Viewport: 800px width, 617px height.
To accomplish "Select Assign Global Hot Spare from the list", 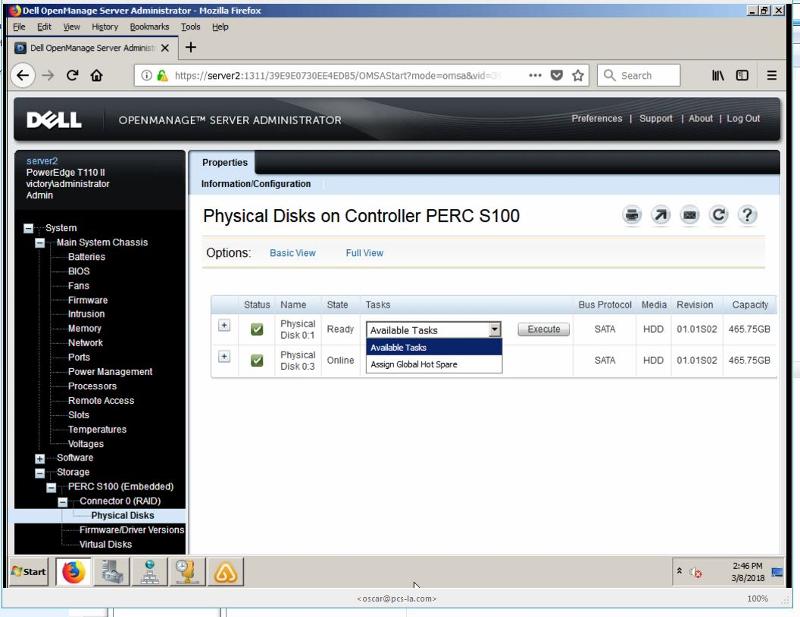I will (x=434, y=364).
